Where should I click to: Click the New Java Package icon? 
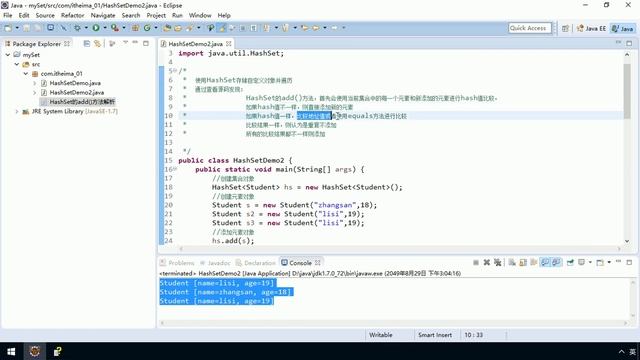point(135,28)
